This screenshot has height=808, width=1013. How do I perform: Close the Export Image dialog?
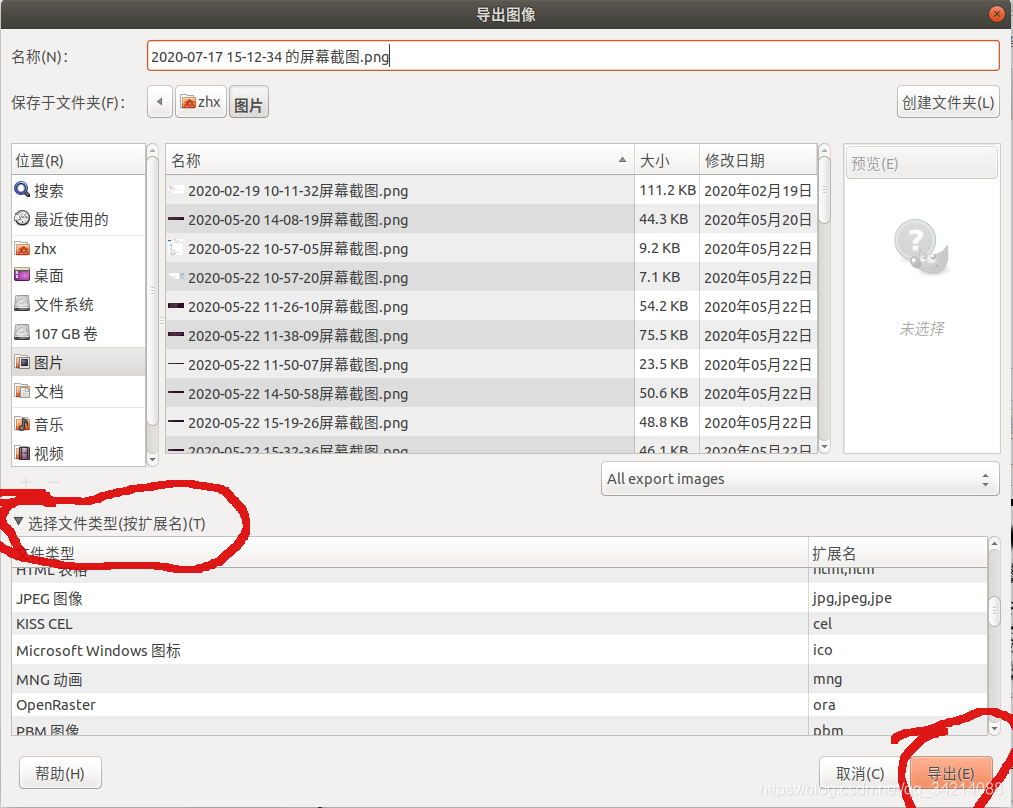click(x=996, y=14)
